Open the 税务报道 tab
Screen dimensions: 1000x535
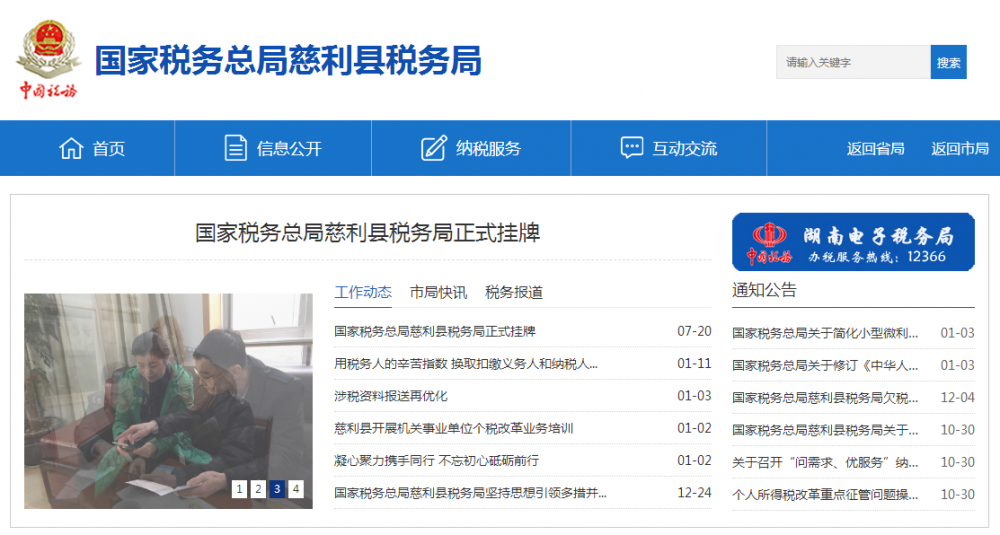click(514, 292)
